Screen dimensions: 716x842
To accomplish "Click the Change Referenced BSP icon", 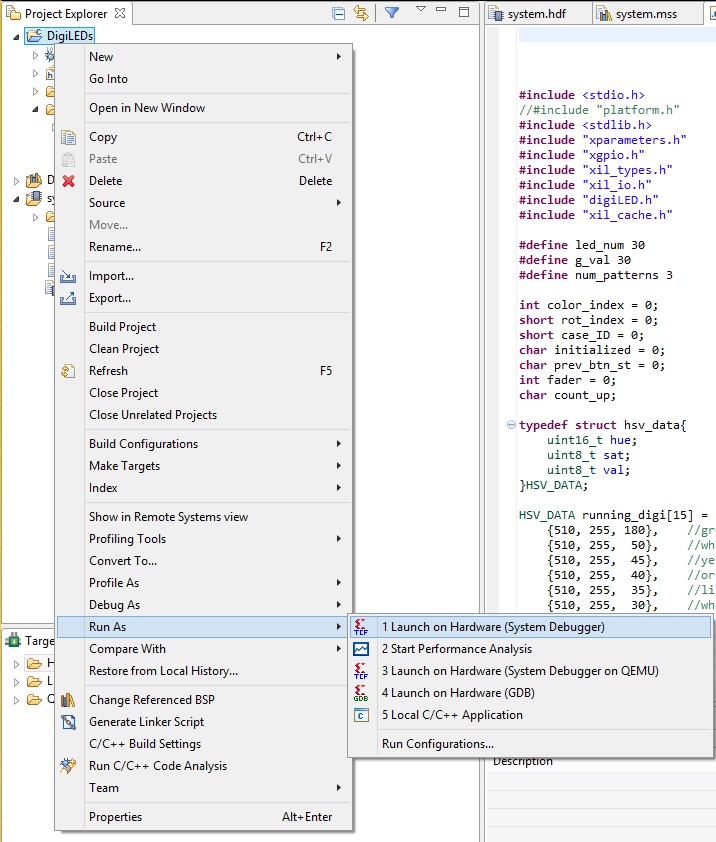I will pos(68,700).
